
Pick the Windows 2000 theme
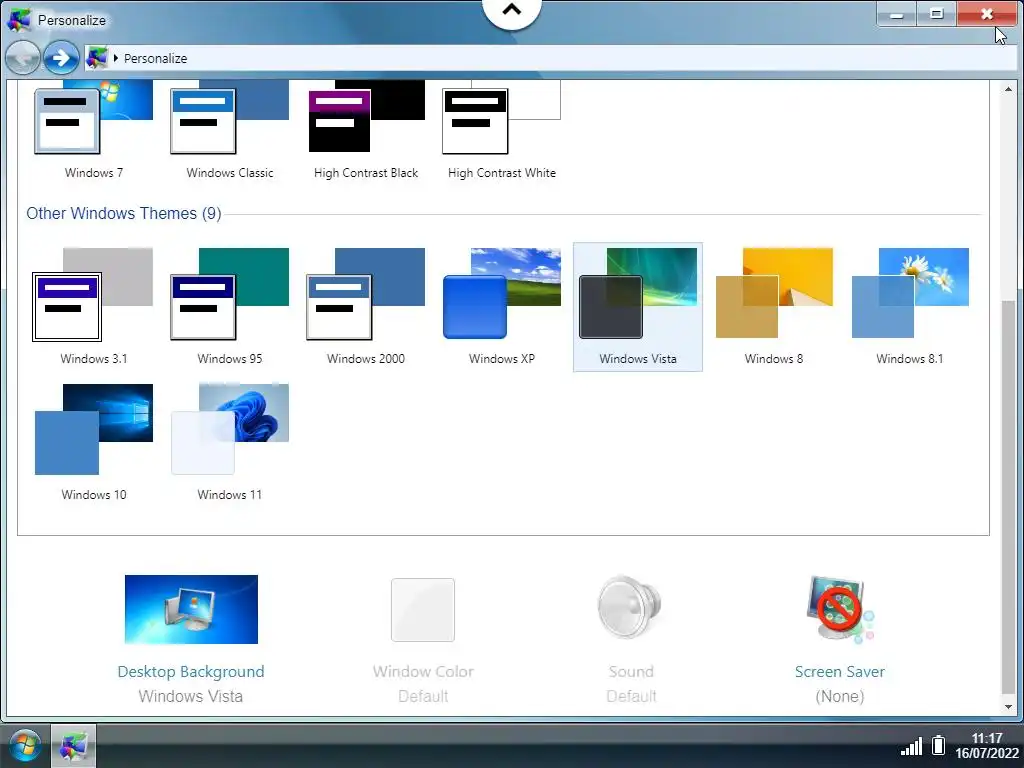[x=366, y=307]
